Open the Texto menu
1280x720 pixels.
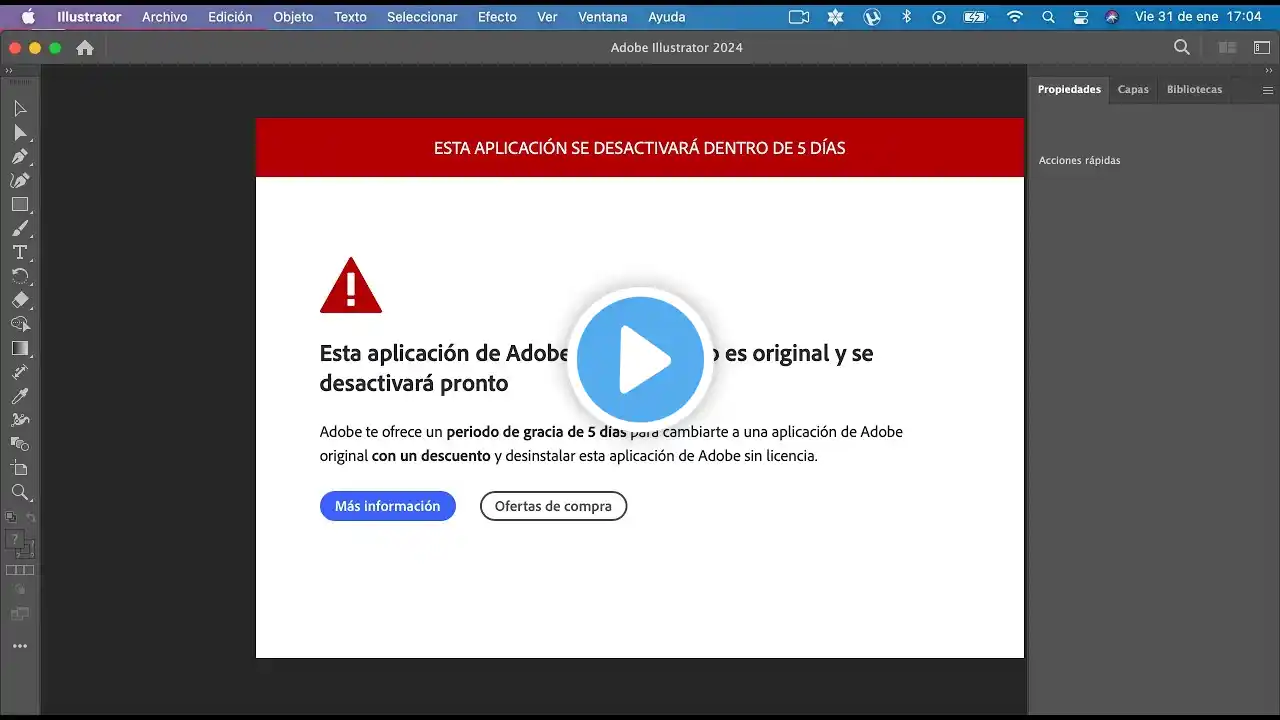[x=350, y=17]
